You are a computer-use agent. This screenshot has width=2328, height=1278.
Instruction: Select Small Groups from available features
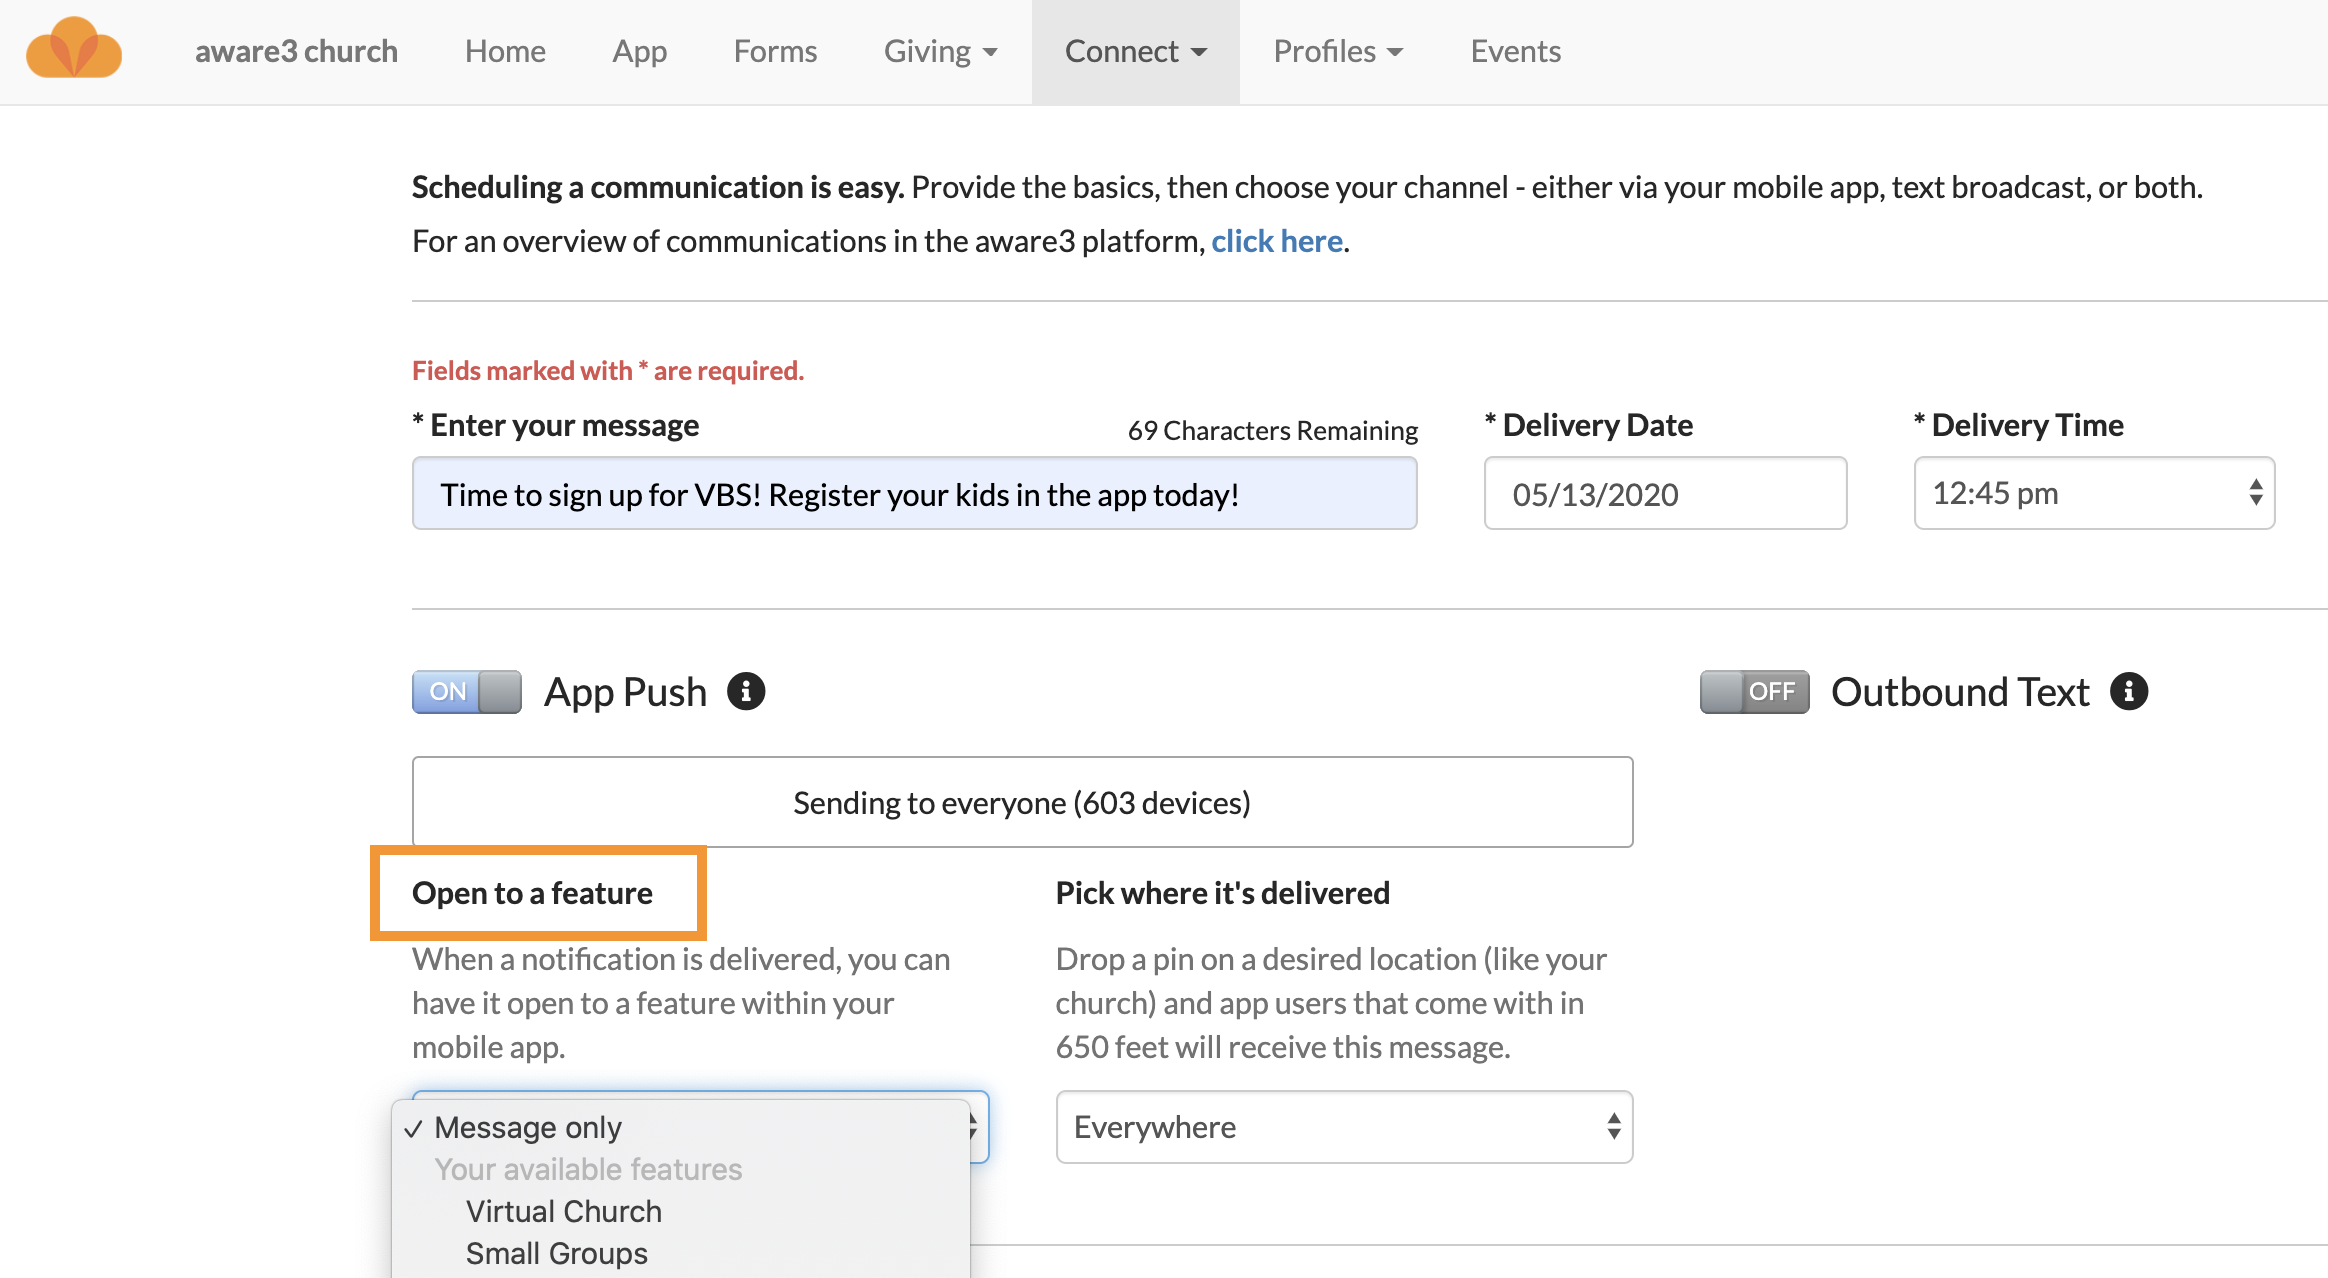(x=556, y=1252)
